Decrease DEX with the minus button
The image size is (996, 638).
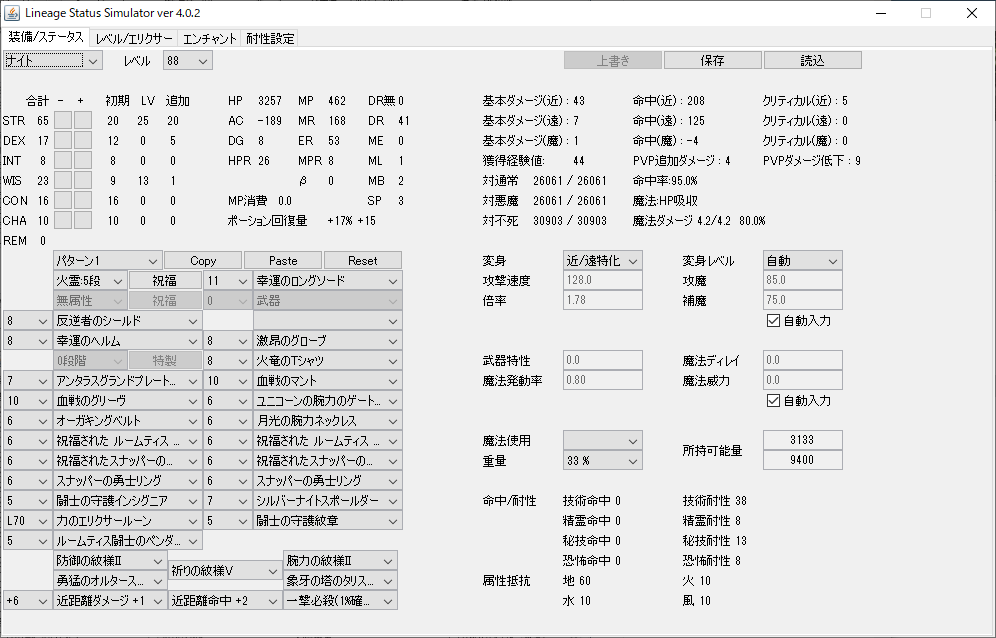[x=62, y=140]
